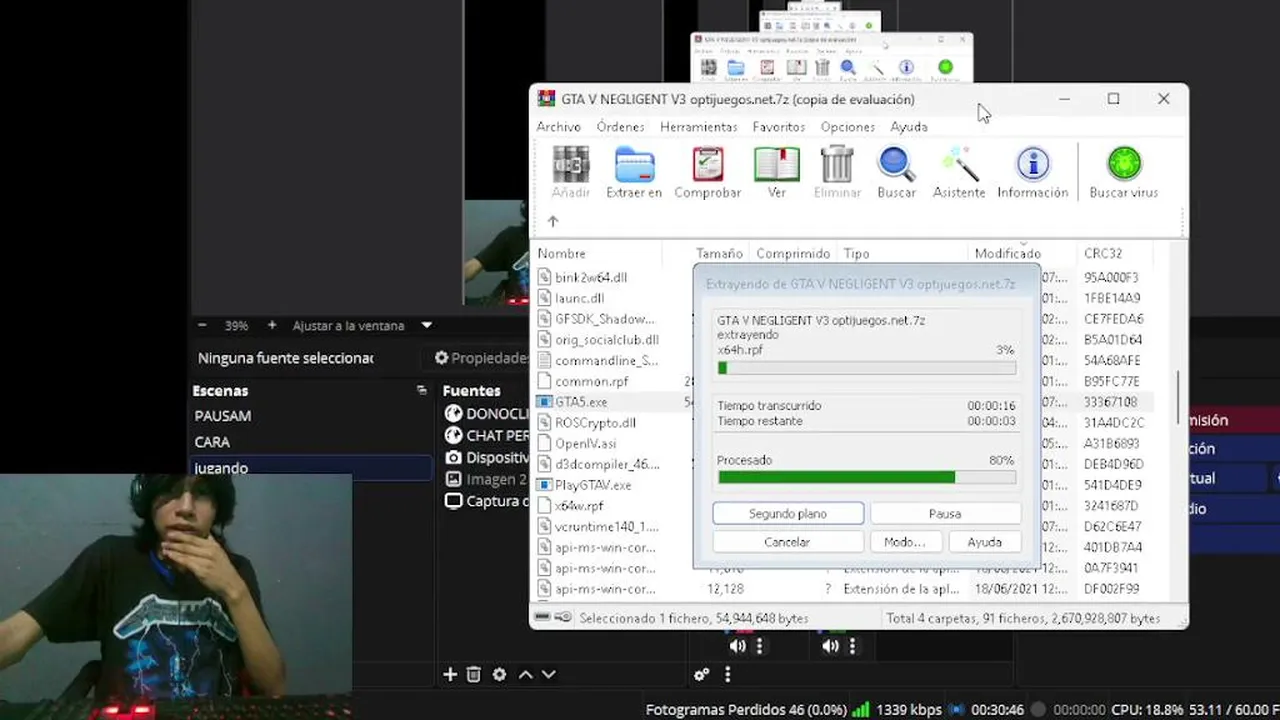The image size is (1280, 720).
Task: Click the Pausa button
Action: 945,514
